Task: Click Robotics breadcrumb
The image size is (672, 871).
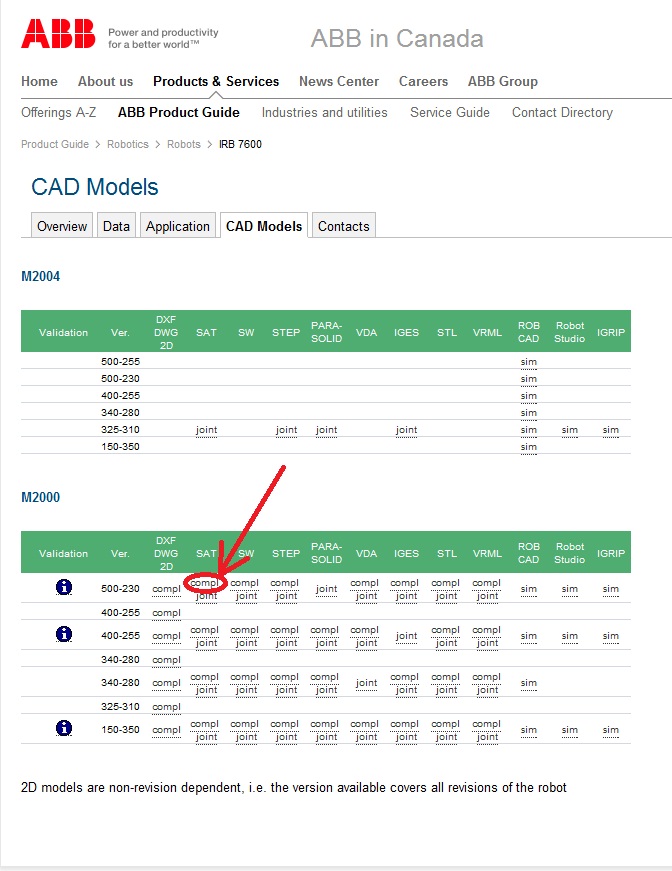Action: point(128,144)
